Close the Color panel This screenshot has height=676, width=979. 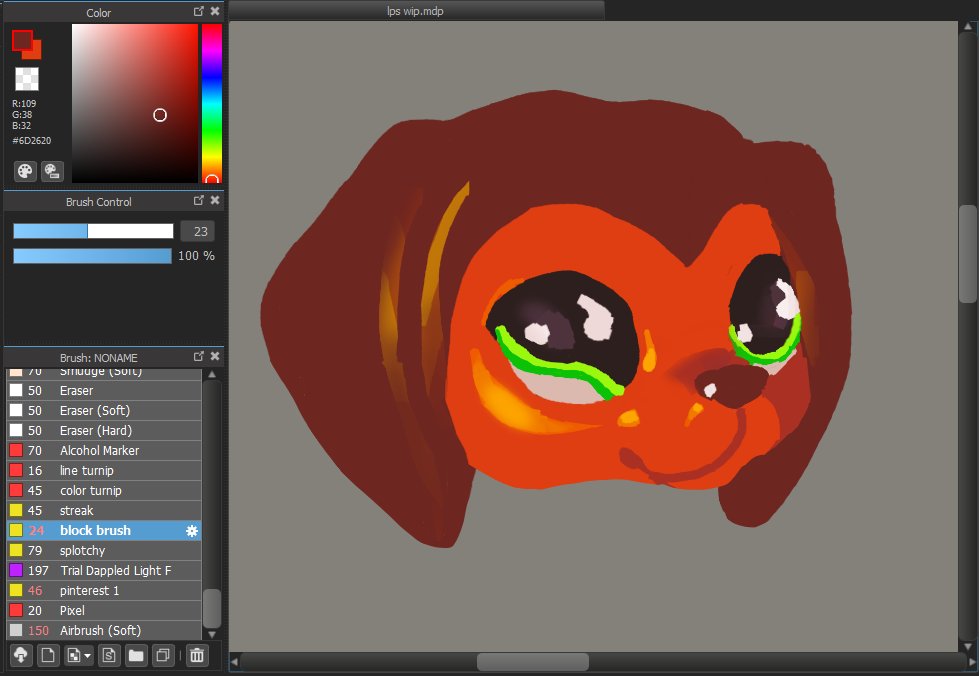pyautogui.click(x=215, y=11)
